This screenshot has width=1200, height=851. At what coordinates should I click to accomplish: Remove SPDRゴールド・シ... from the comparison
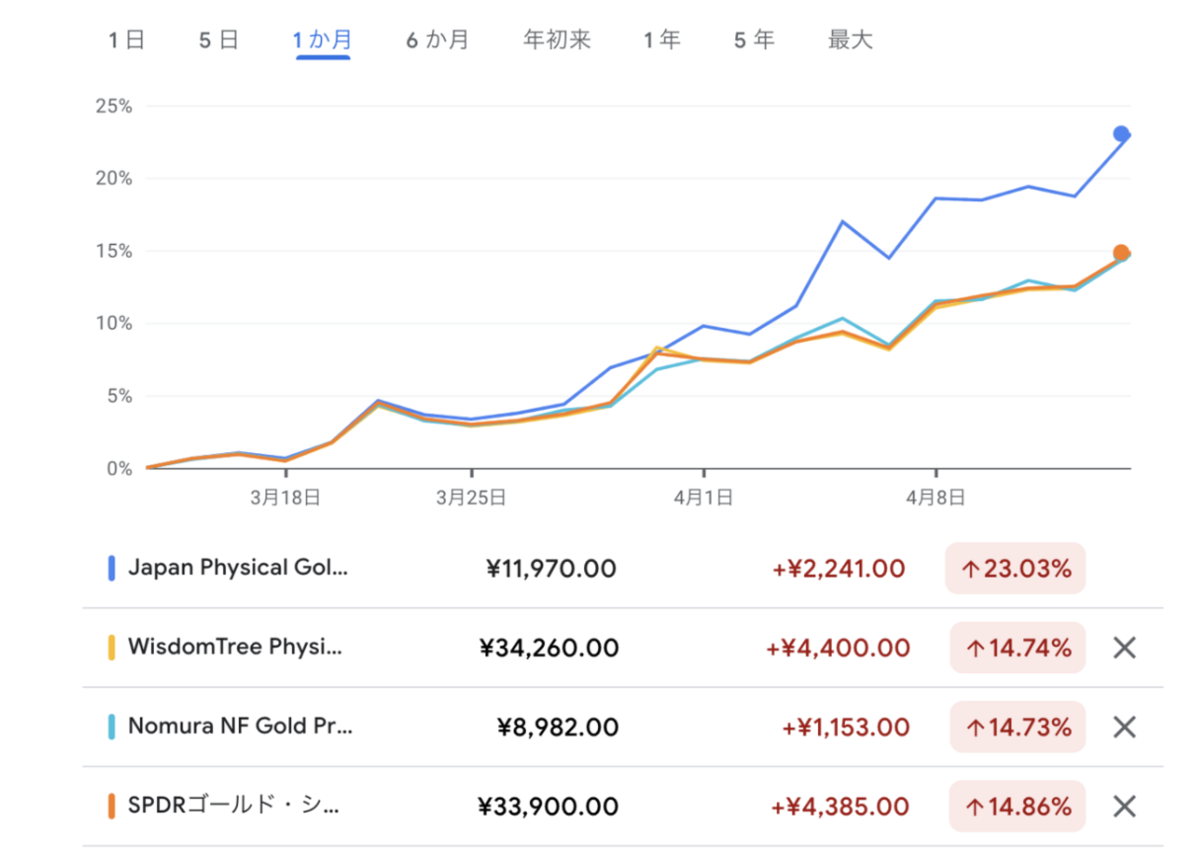tap(1123, 805)
